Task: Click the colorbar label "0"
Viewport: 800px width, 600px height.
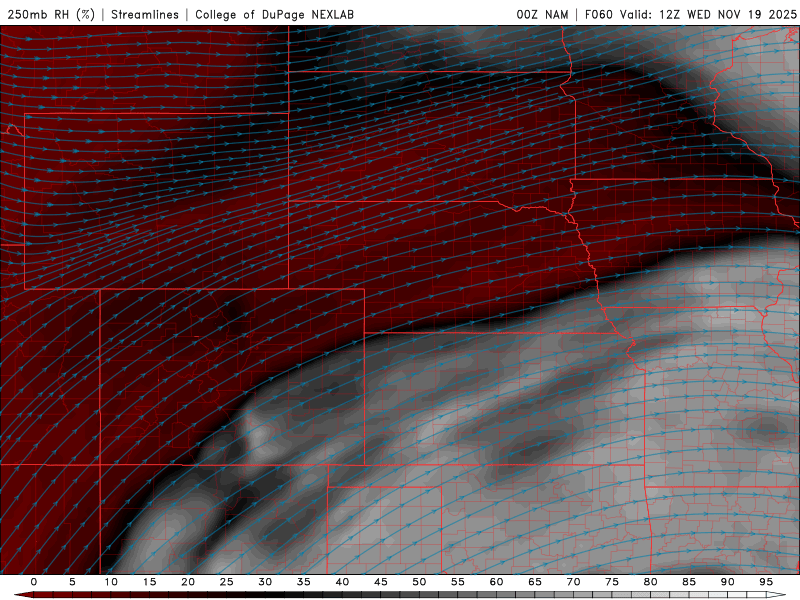Action: point(34,582)
